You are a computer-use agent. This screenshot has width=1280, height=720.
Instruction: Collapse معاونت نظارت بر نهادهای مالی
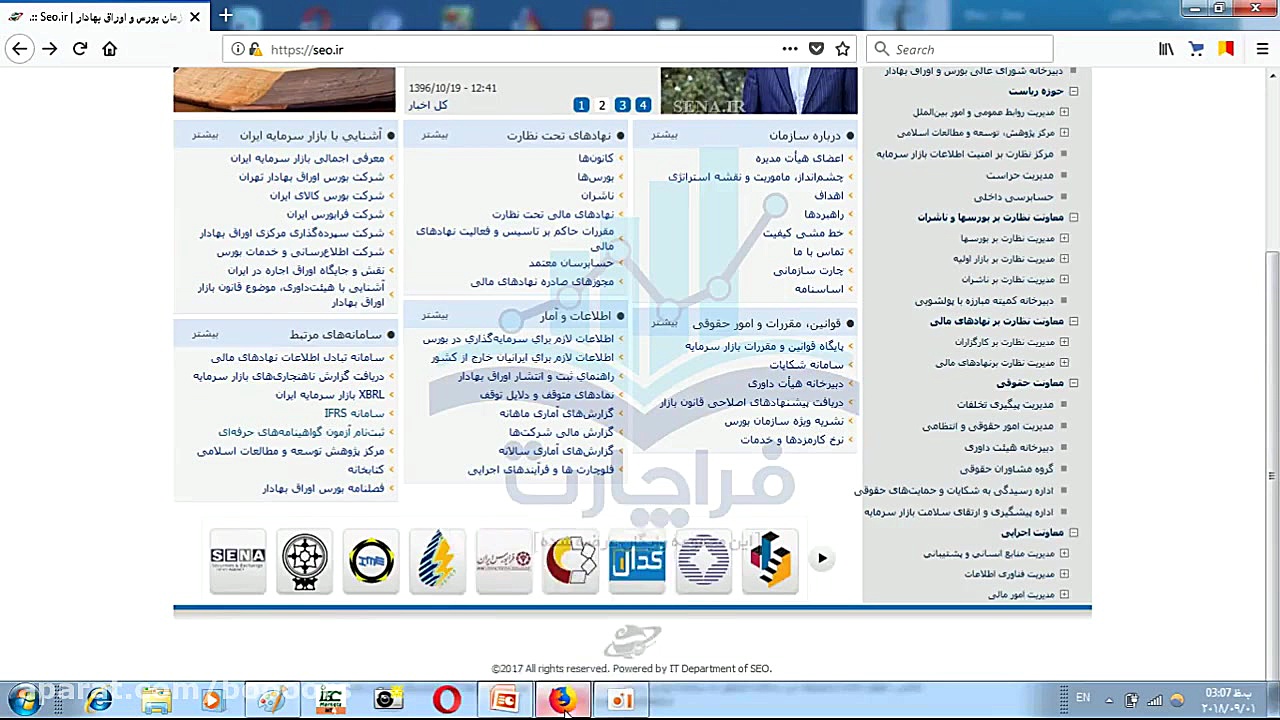coord(1073,322)
